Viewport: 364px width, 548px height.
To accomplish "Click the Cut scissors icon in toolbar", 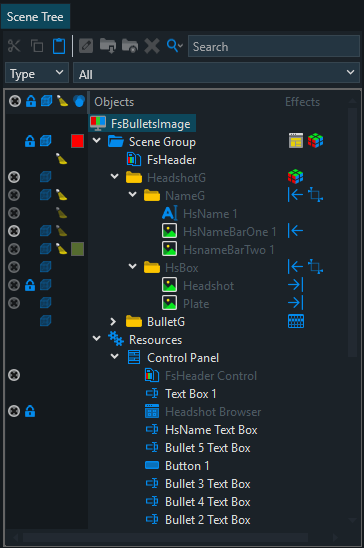I will (x=14, y=46).
